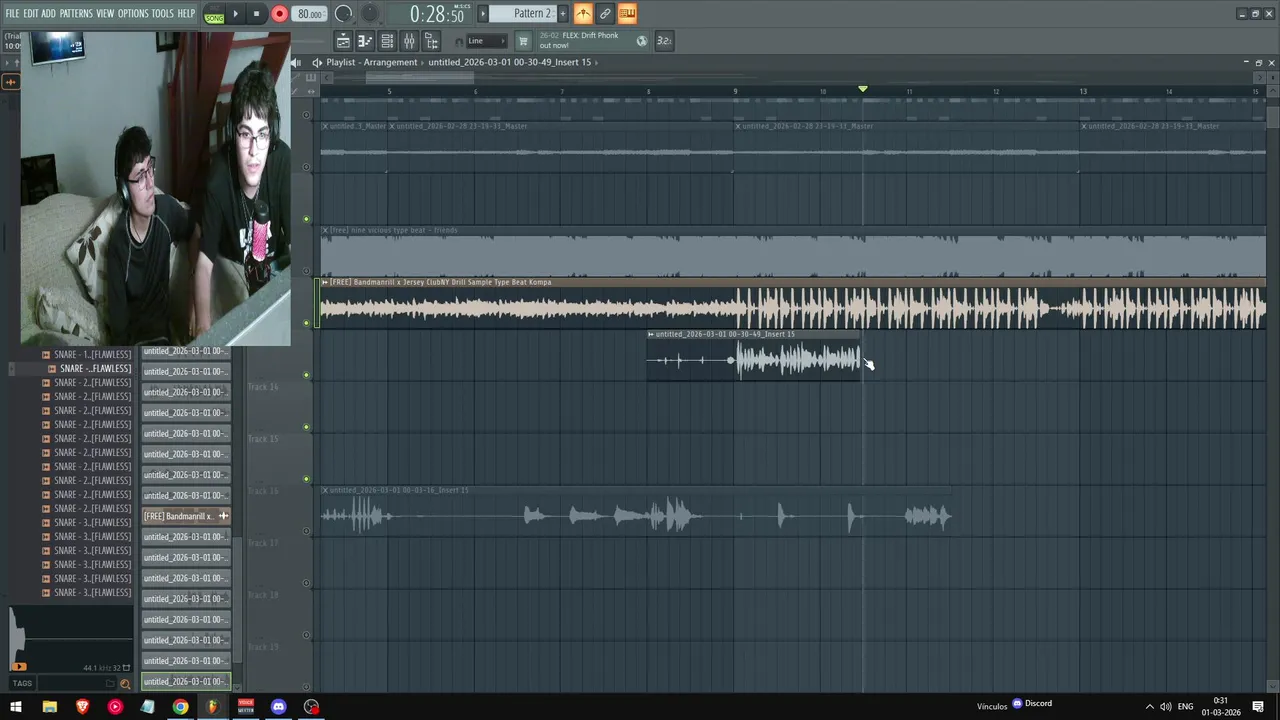
Task: Click the shopping cart content library icon
Action: [x=522, y=41]
